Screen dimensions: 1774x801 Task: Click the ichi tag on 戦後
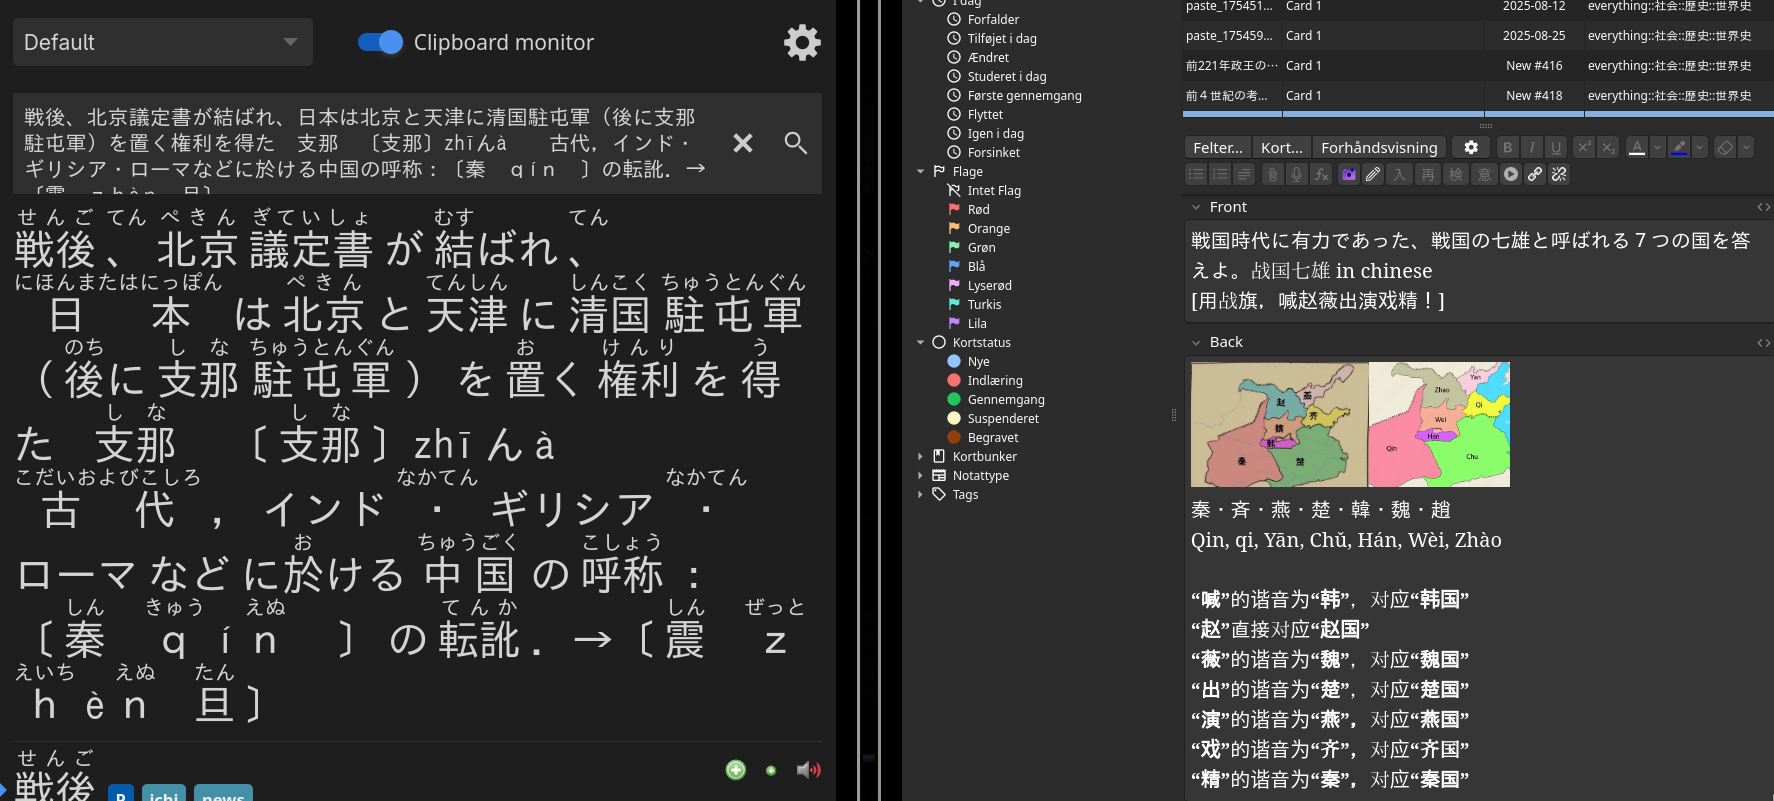pyautogui.click(x=164, y=794)
